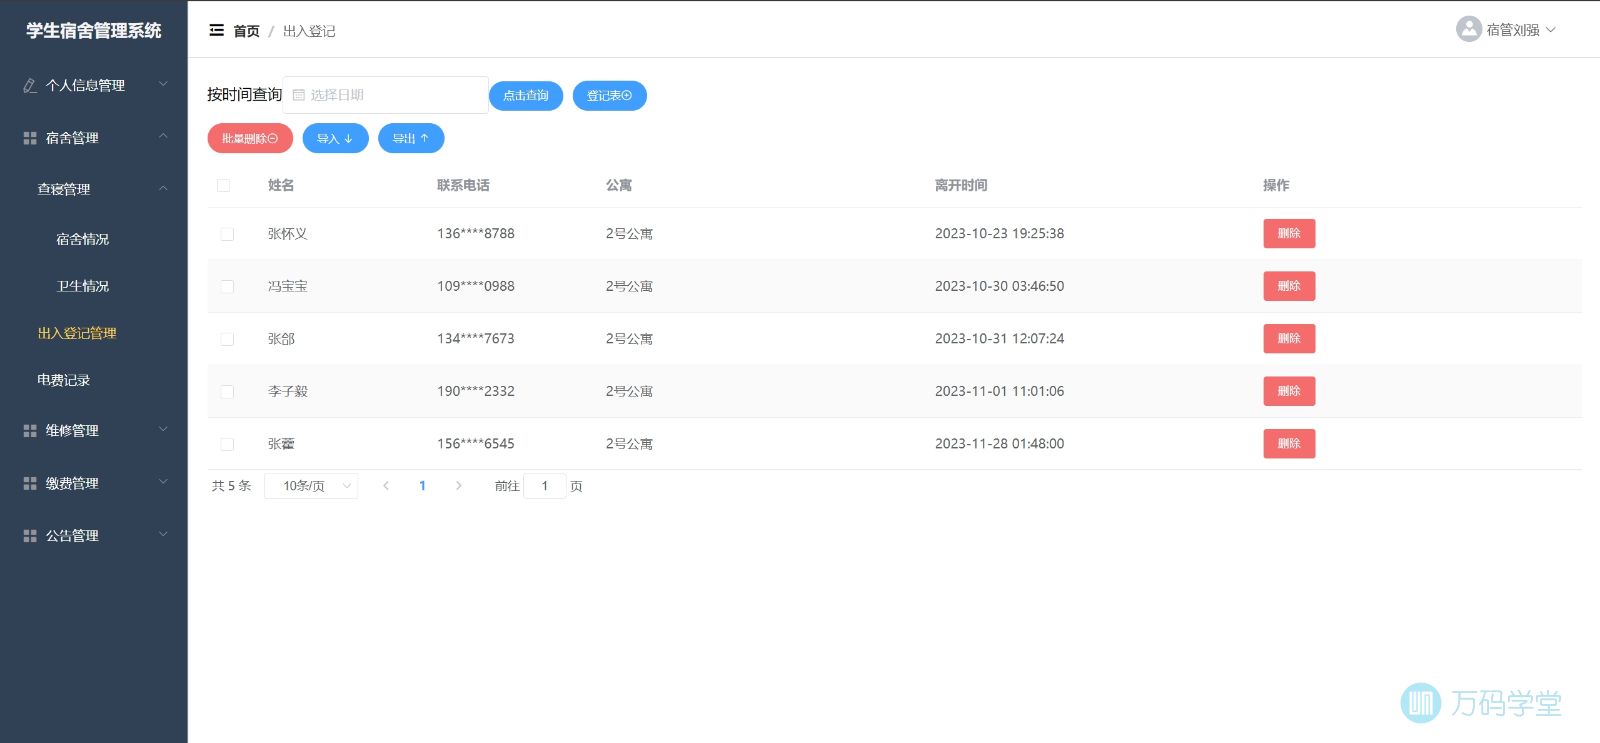The width and height of the screenshot is (1600, 743).
Task: Click the next page arrow
Action: tap(459, 486)
